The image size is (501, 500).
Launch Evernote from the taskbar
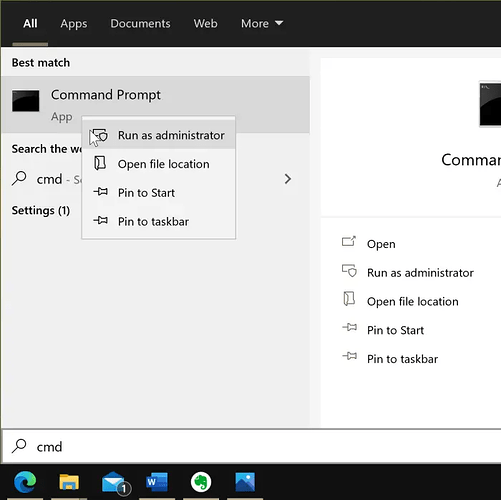tap(201, 482)
